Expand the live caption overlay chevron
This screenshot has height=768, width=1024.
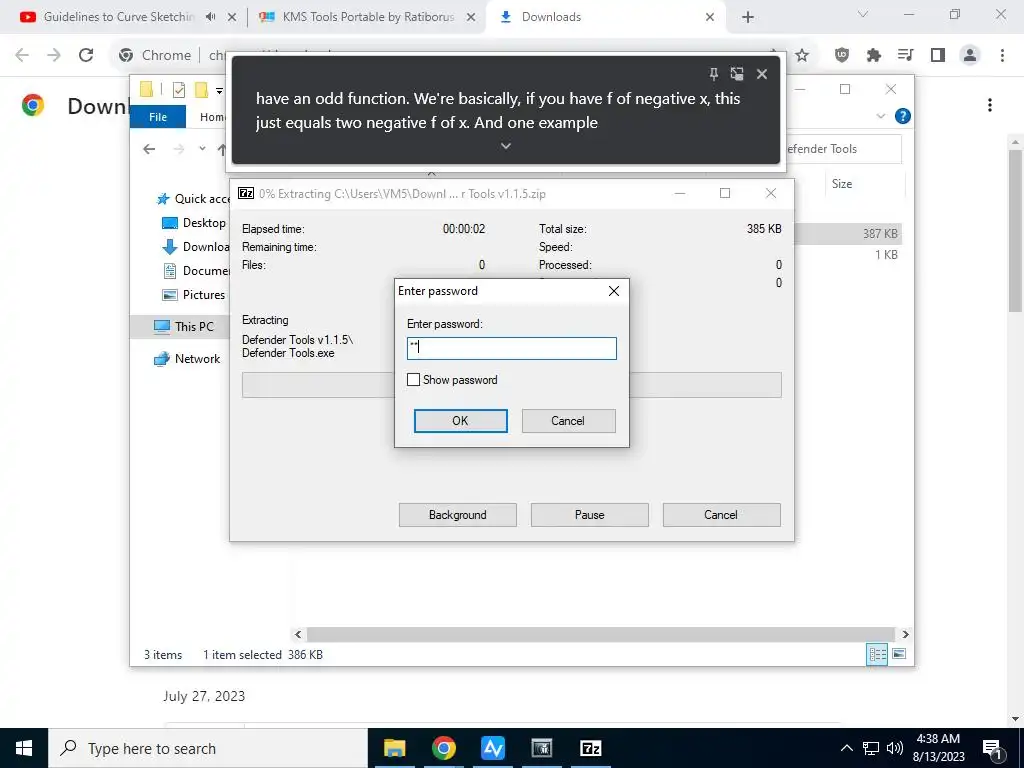[x=505, y=146]
